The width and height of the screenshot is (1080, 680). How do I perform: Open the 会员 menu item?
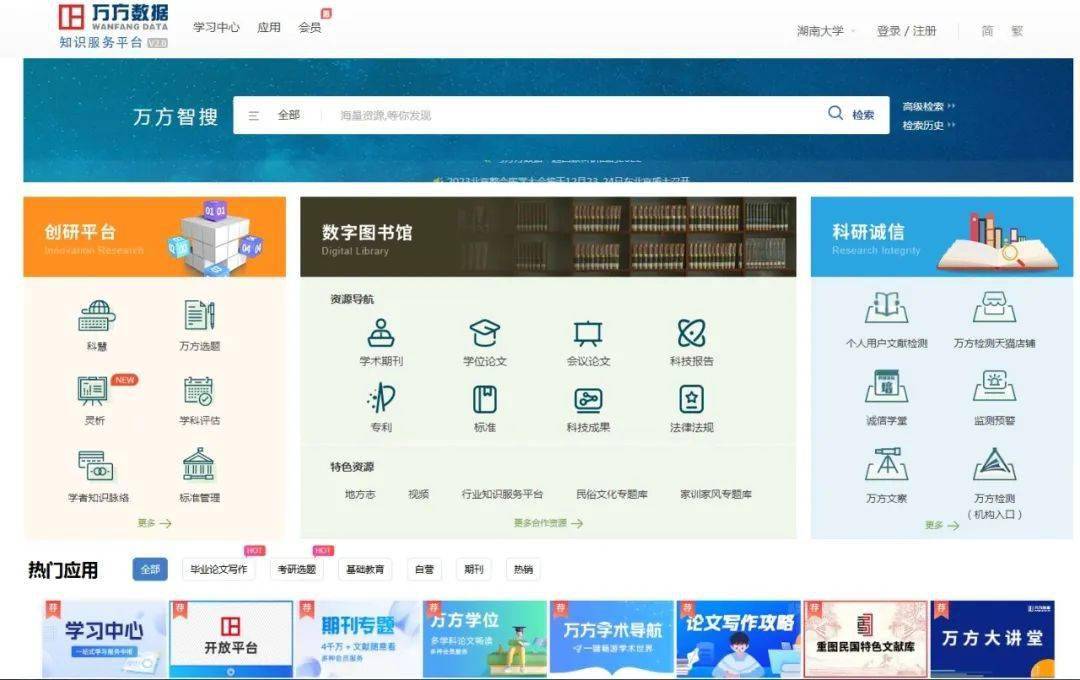(x=309, y=28)
